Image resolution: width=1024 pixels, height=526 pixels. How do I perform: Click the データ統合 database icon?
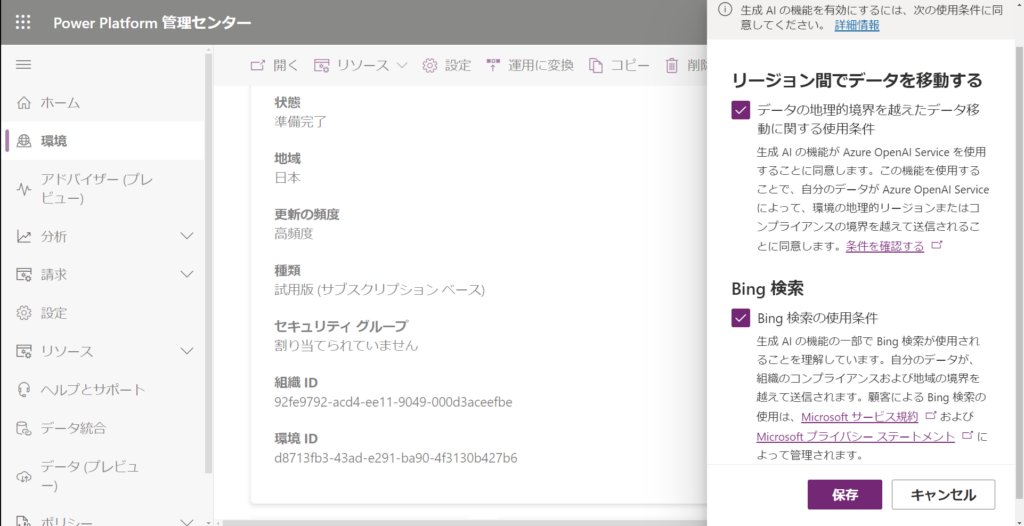pyautogui.click(x=24, y=428)
